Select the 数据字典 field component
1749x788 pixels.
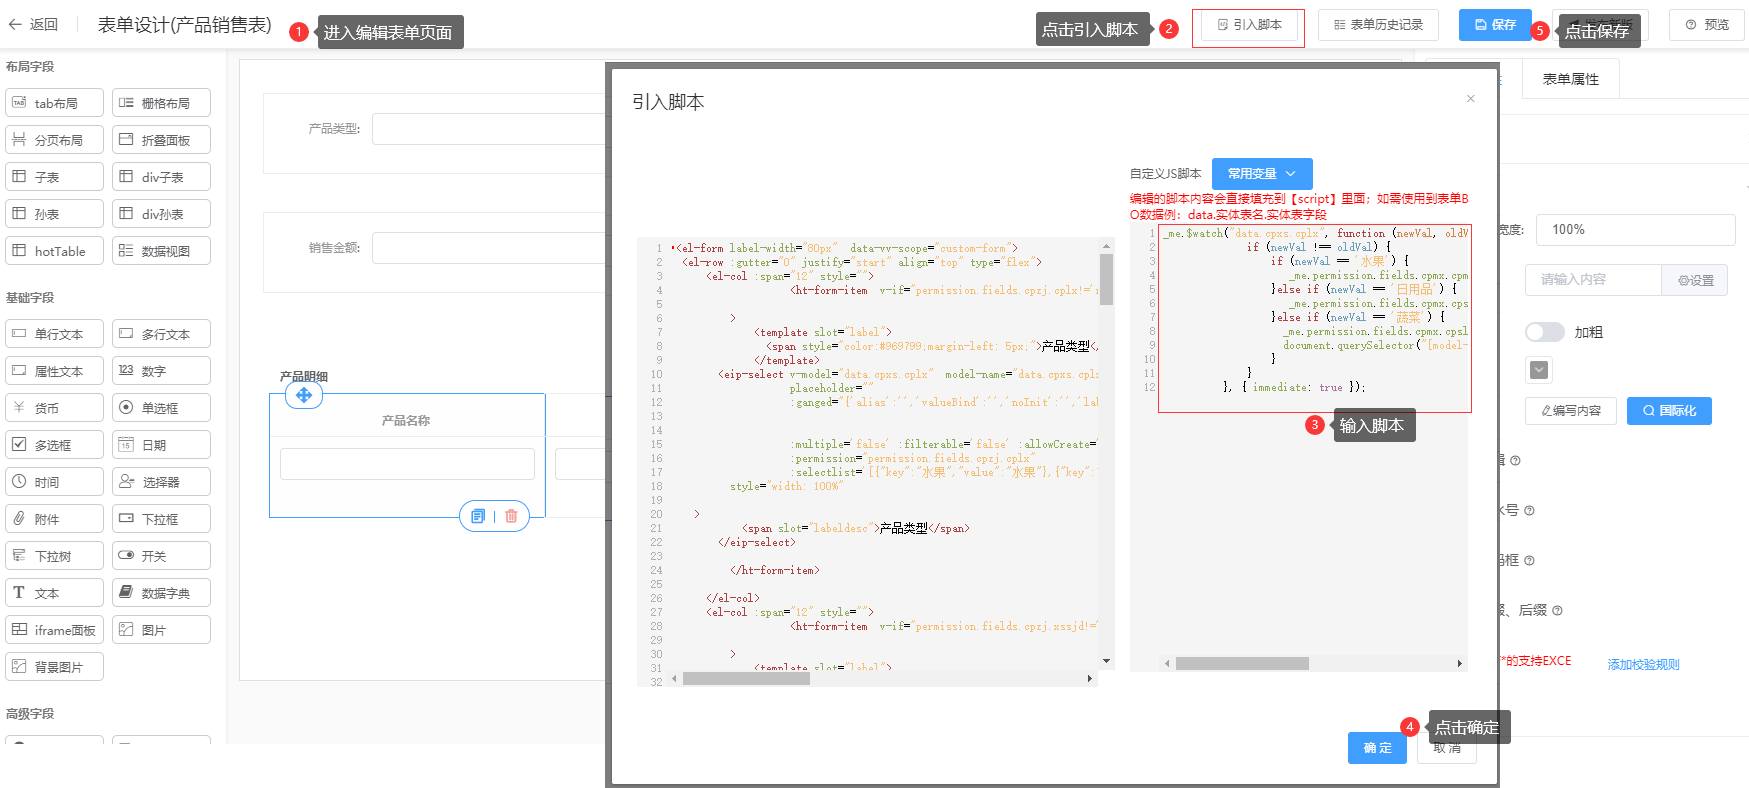pos(161,593)
